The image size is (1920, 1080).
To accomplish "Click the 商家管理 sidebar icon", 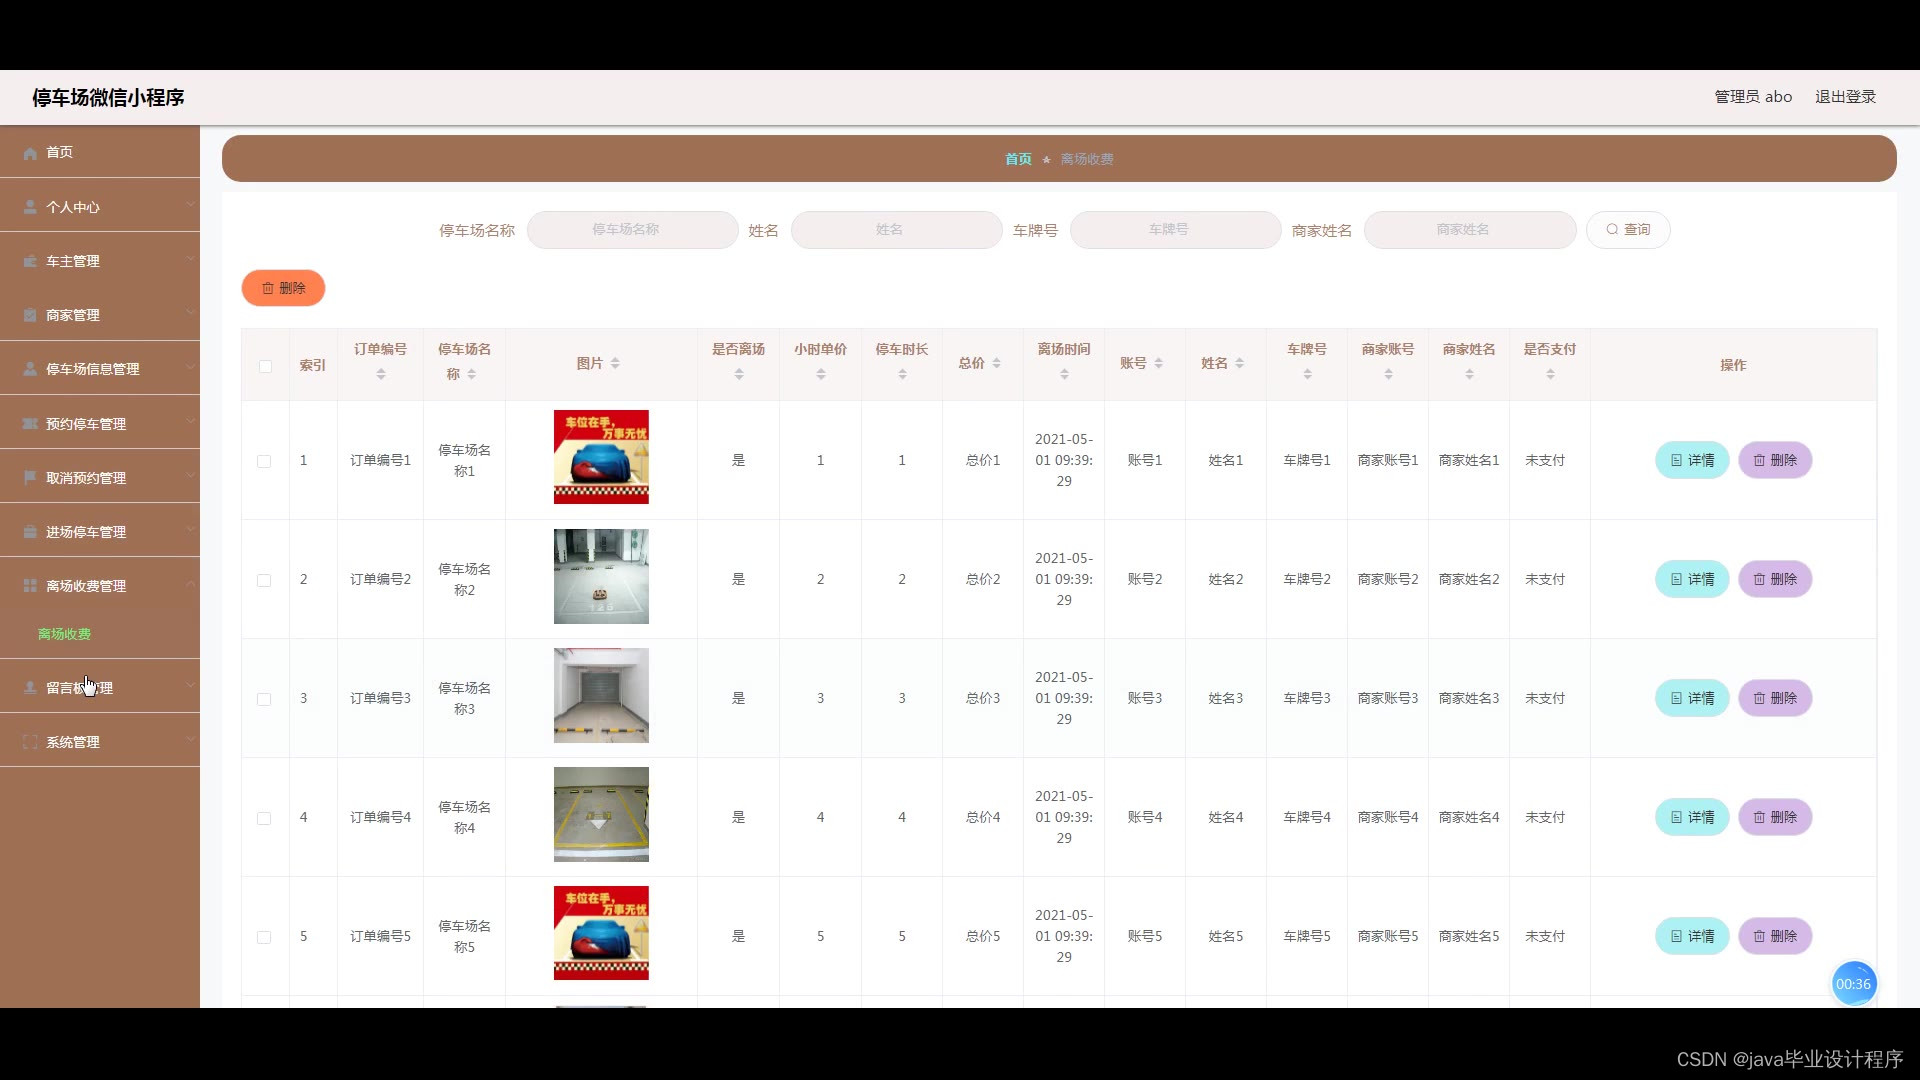I will [x=30, y=315].
